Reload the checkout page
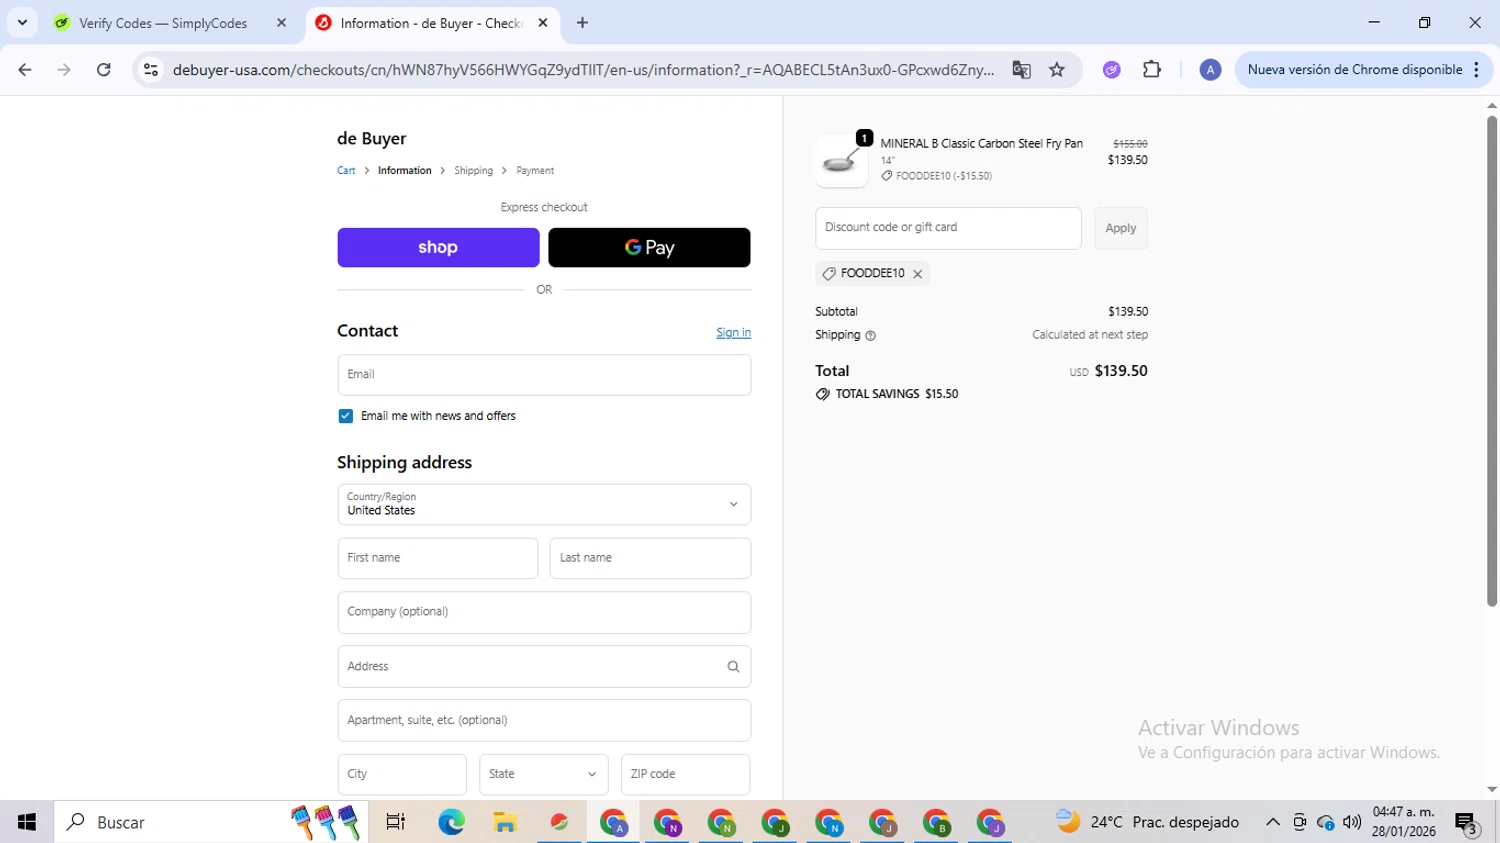Screen dimensions: 1500x843 (104, 70)
